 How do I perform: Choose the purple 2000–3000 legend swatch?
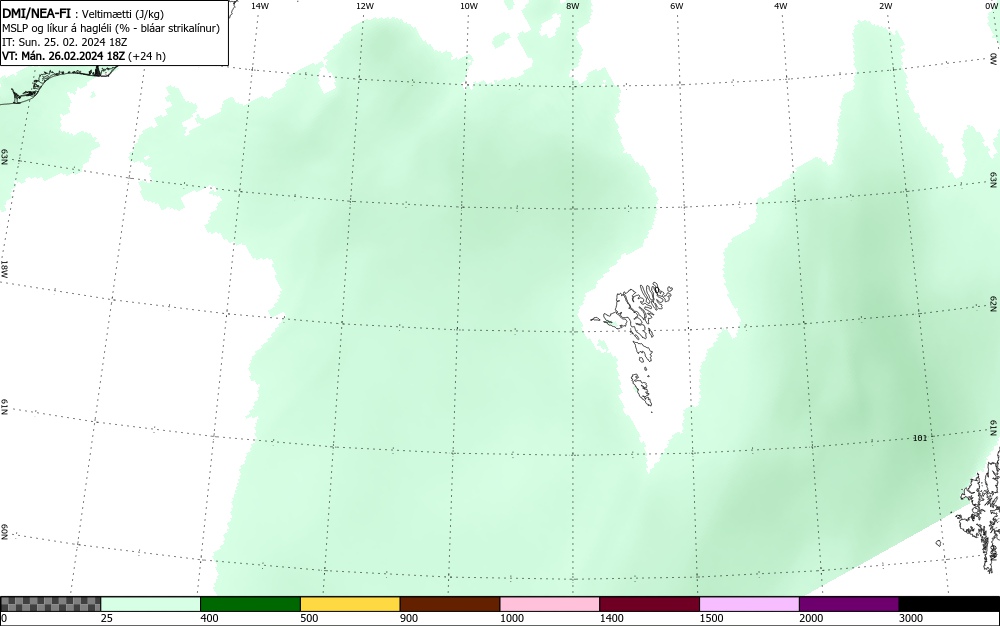point(849,604)
